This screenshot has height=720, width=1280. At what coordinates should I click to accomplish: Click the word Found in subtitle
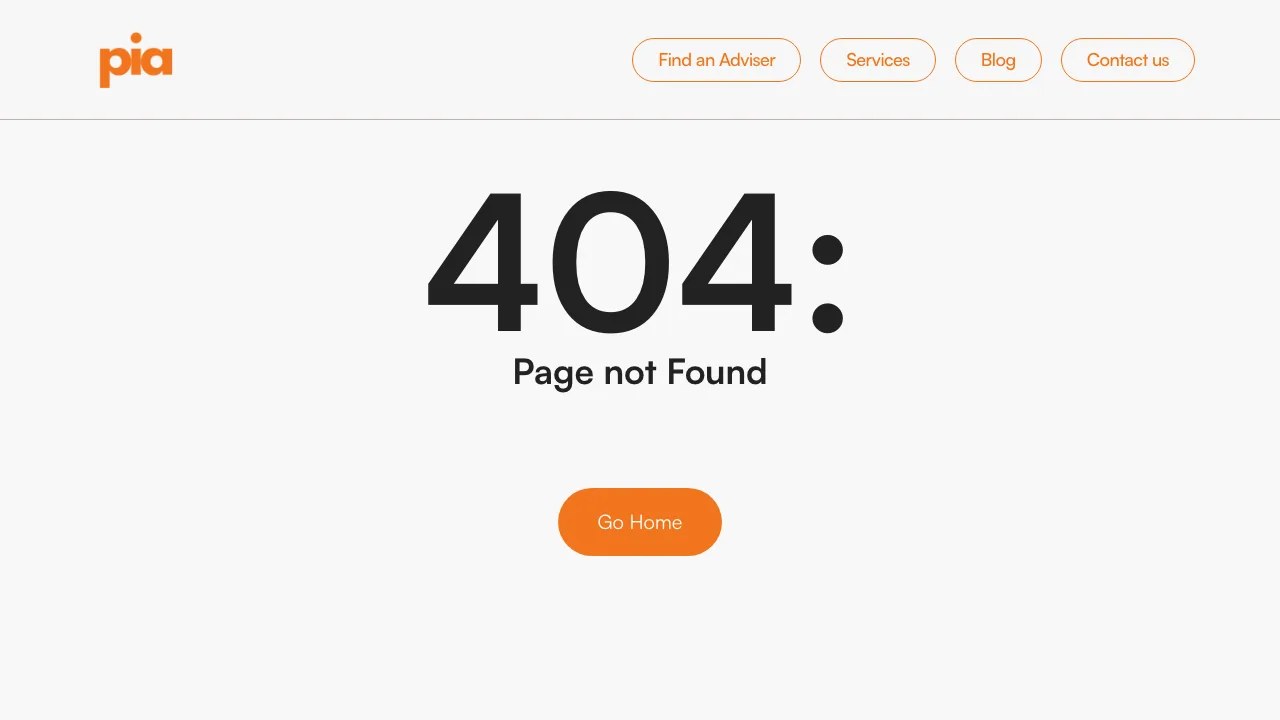(717, 372)
